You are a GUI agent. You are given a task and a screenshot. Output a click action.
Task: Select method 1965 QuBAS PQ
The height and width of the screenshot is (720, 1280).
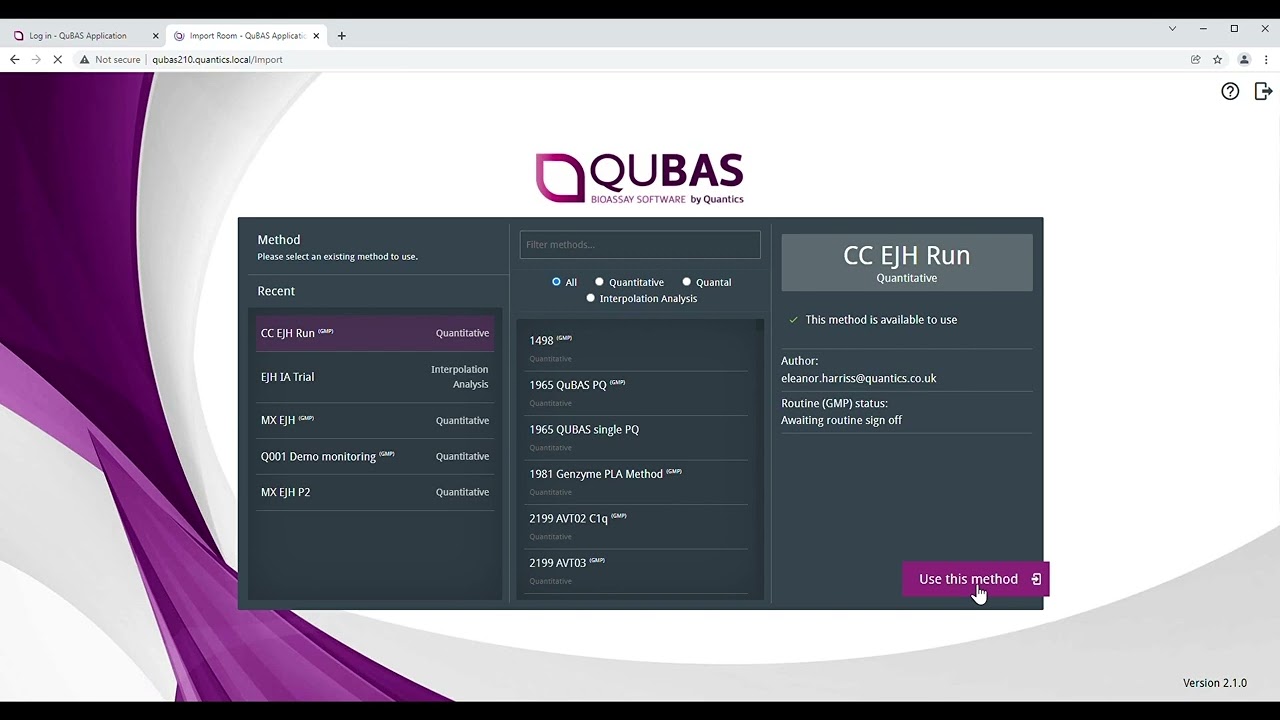(637, 392)
